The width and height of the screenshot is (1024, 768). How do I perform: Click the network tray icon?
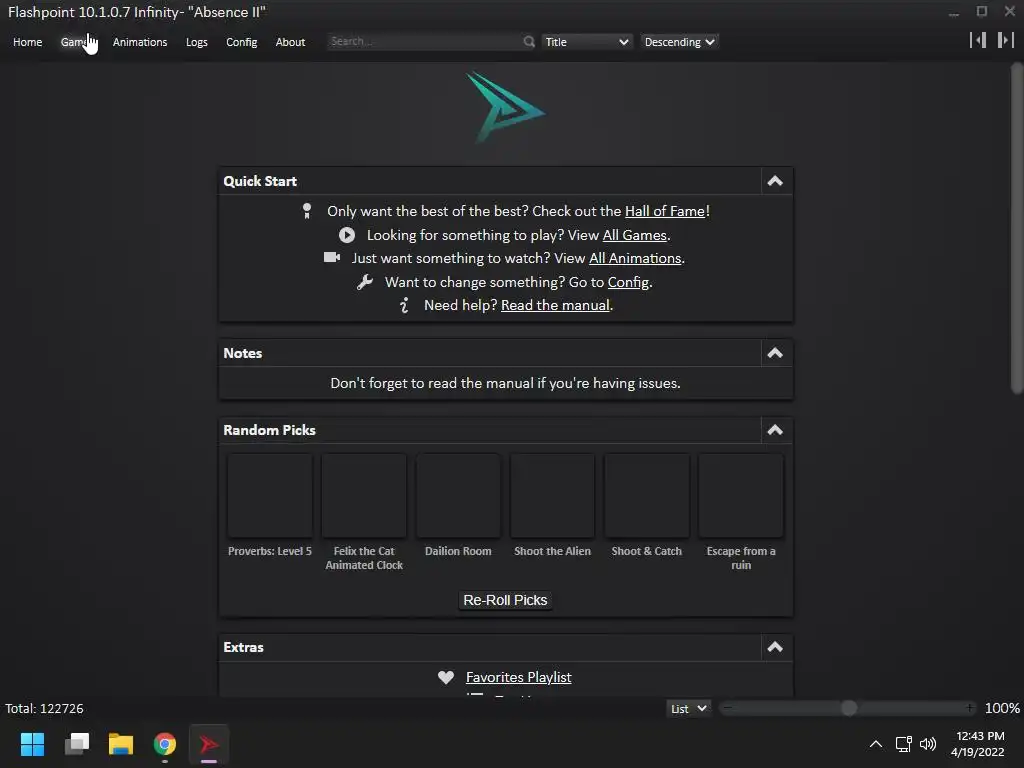(x=903, y=744)
